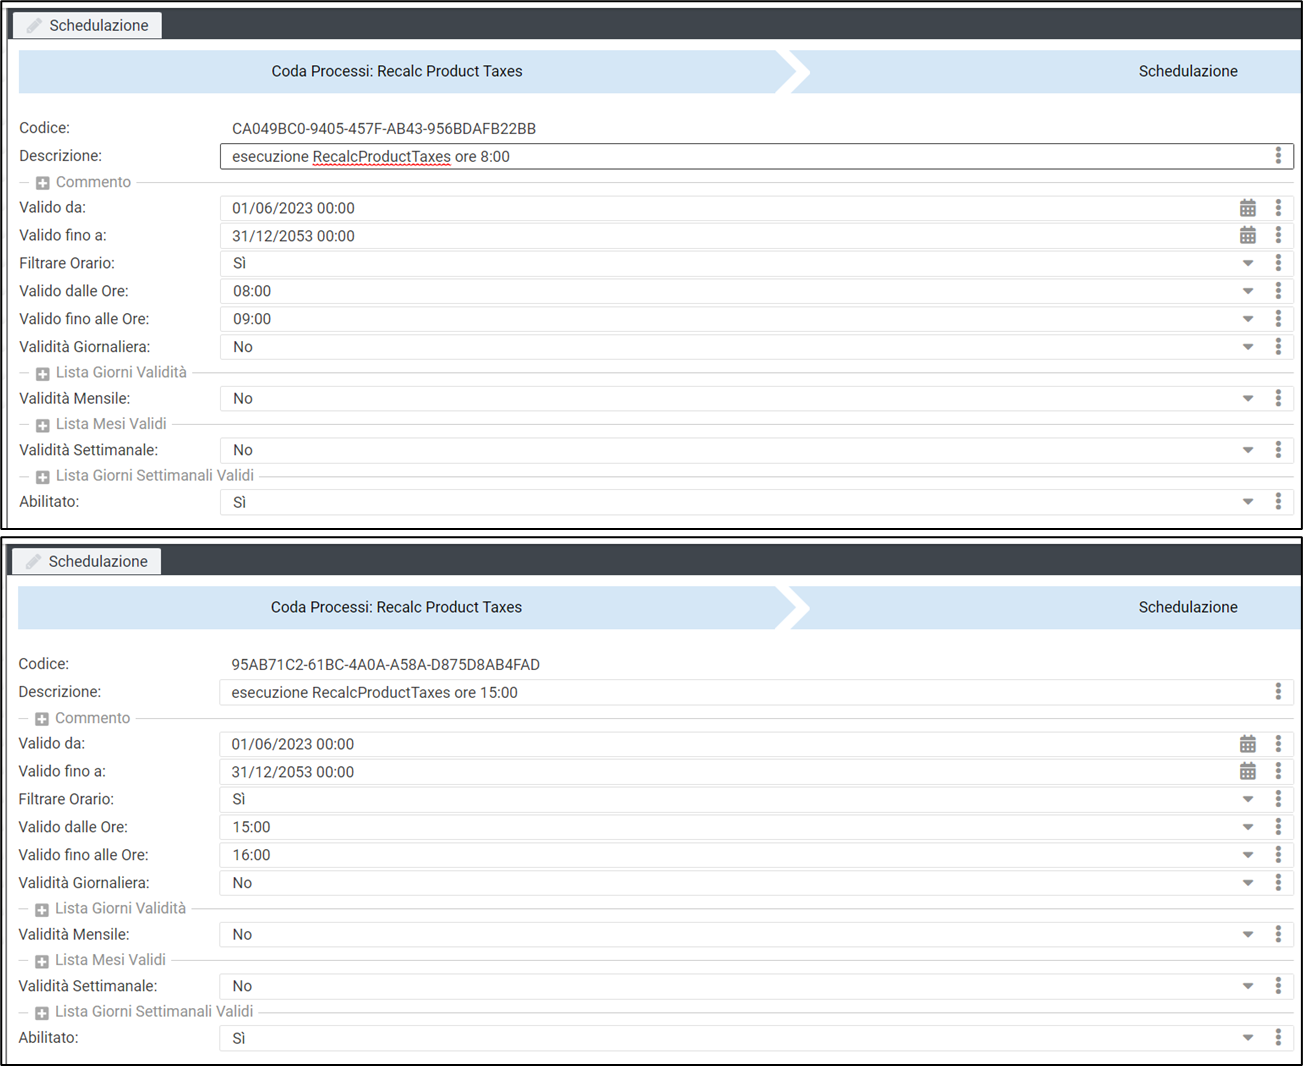Expand Commento section in the 8:00 schedule form

tap(43, 183)
